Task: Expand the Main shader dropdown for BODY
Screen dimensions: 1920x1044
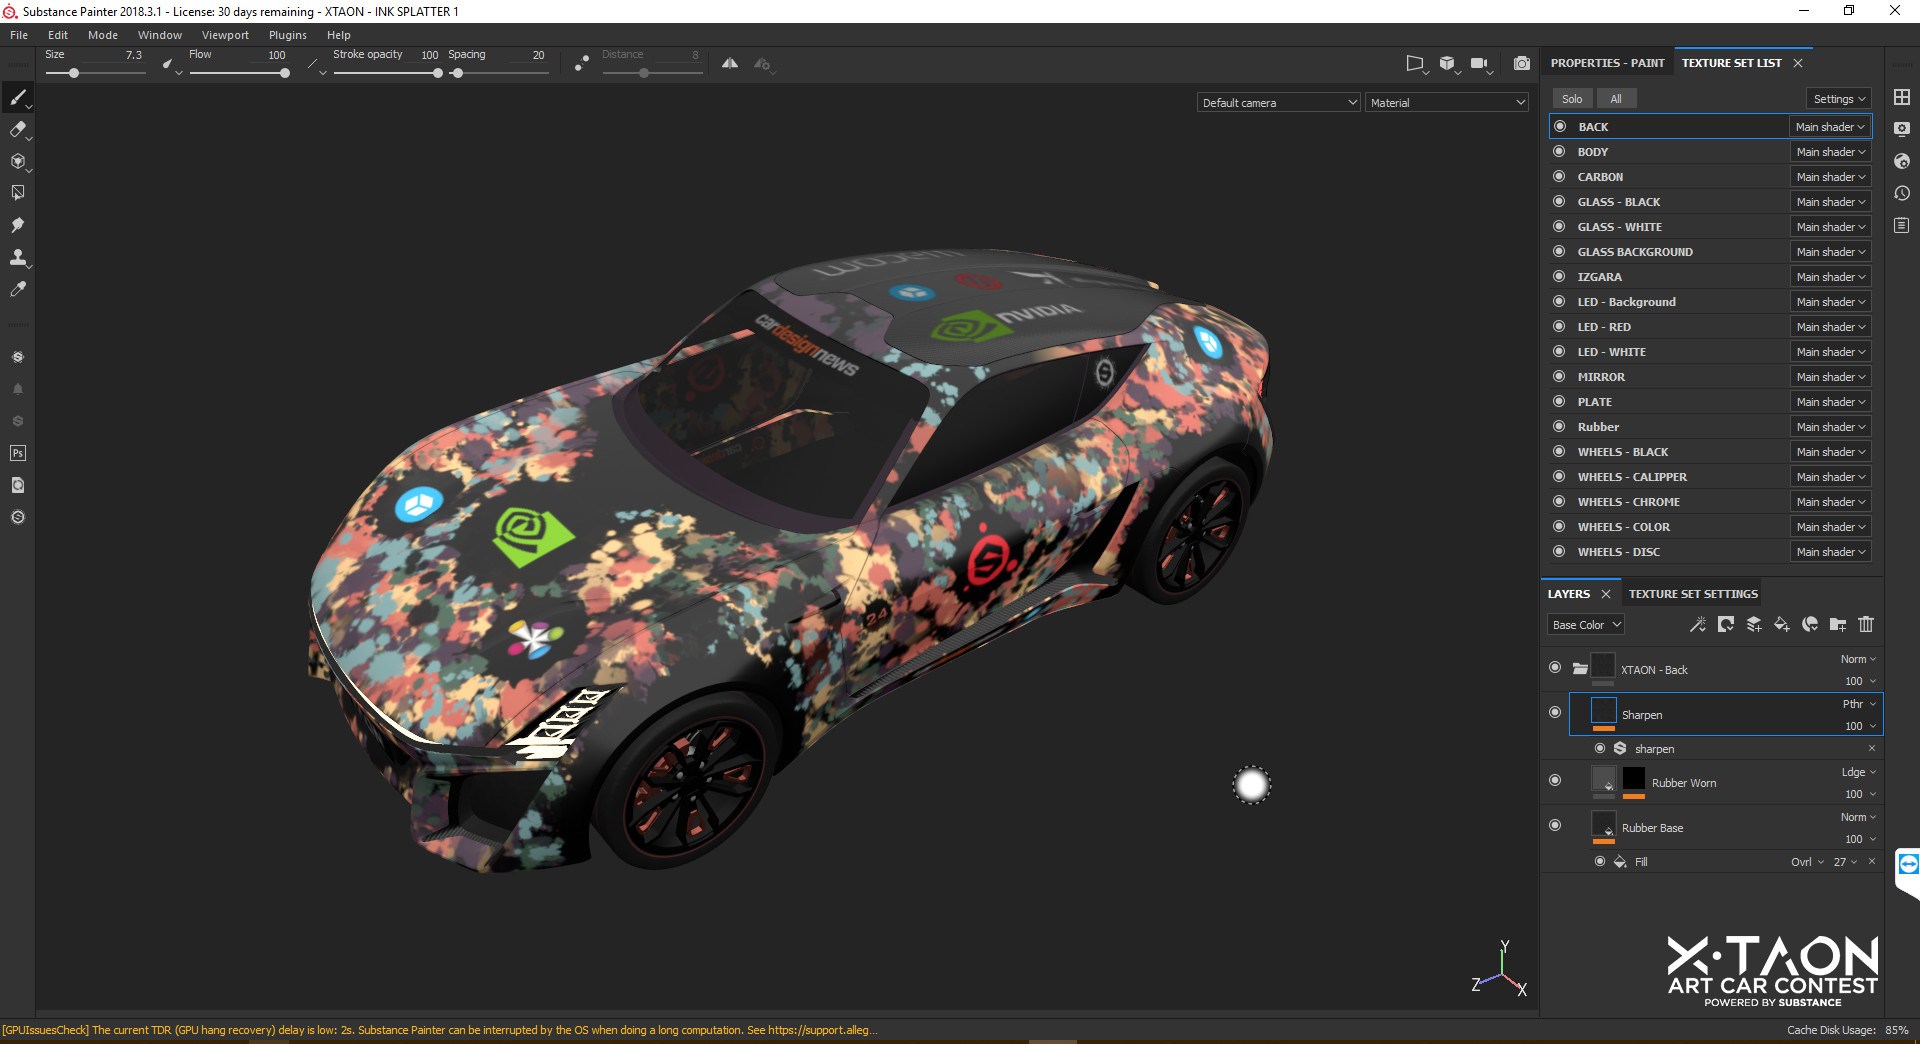Action: coord(1829,152)
